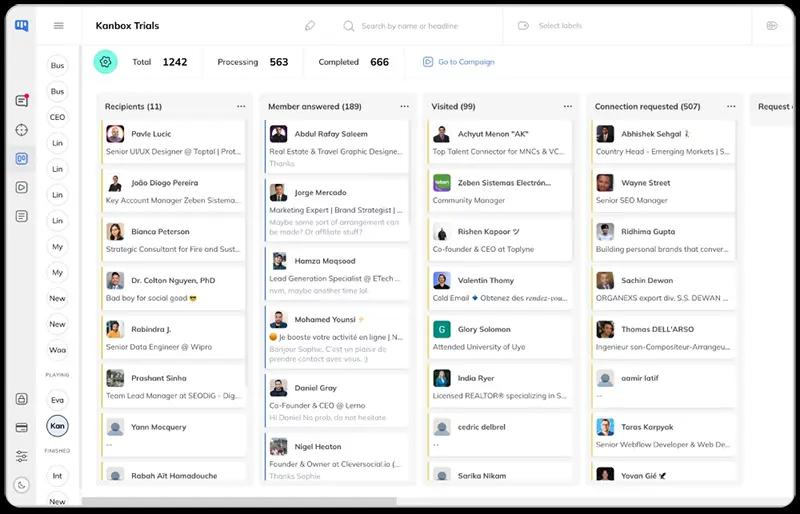Open Bianca Peterson's card
Screen dimensions: 800x514
(173, 240)
